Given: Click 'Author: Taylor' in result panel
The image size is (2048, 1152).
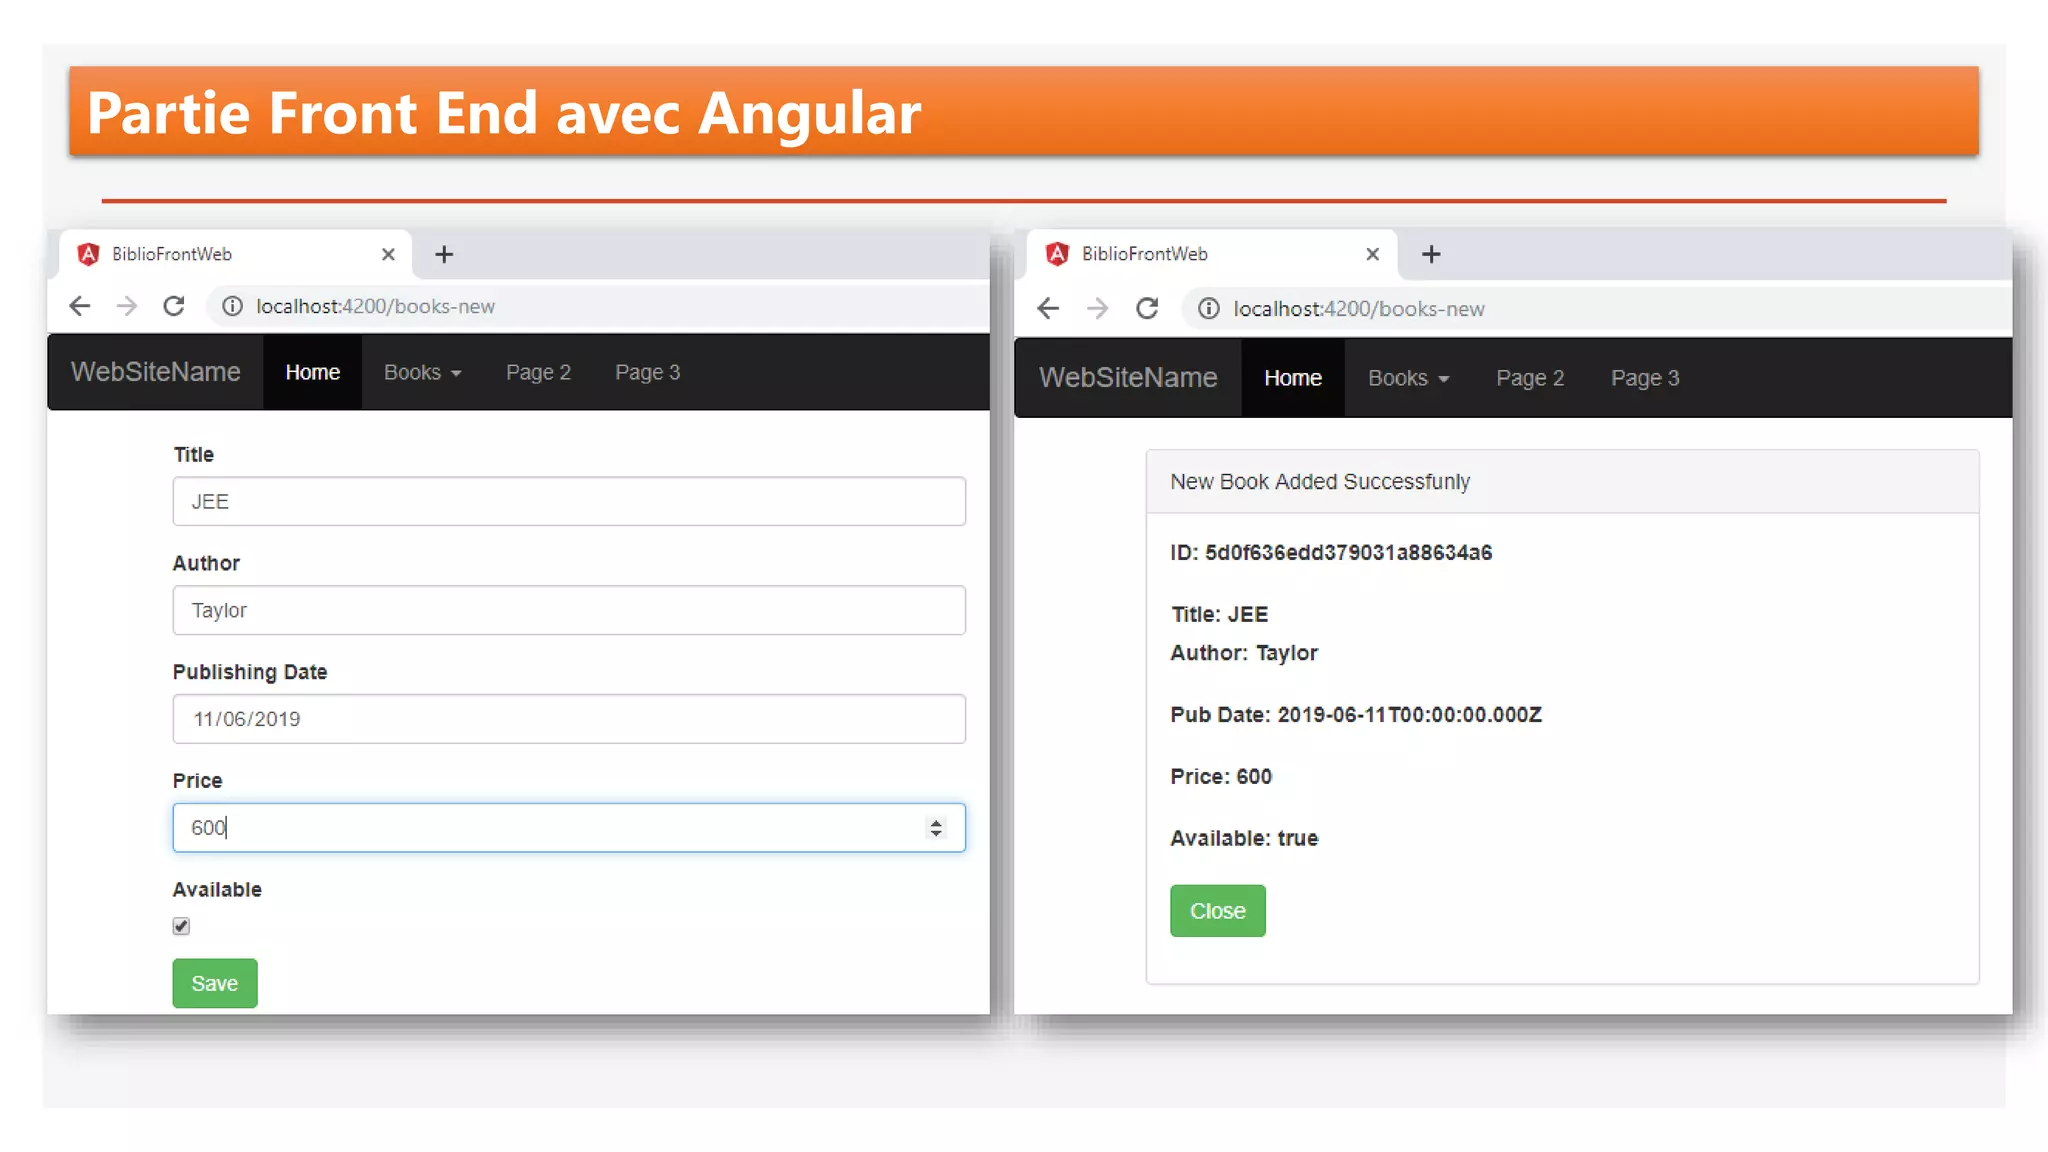Looking at the screenshot, I should (1244, 653).
